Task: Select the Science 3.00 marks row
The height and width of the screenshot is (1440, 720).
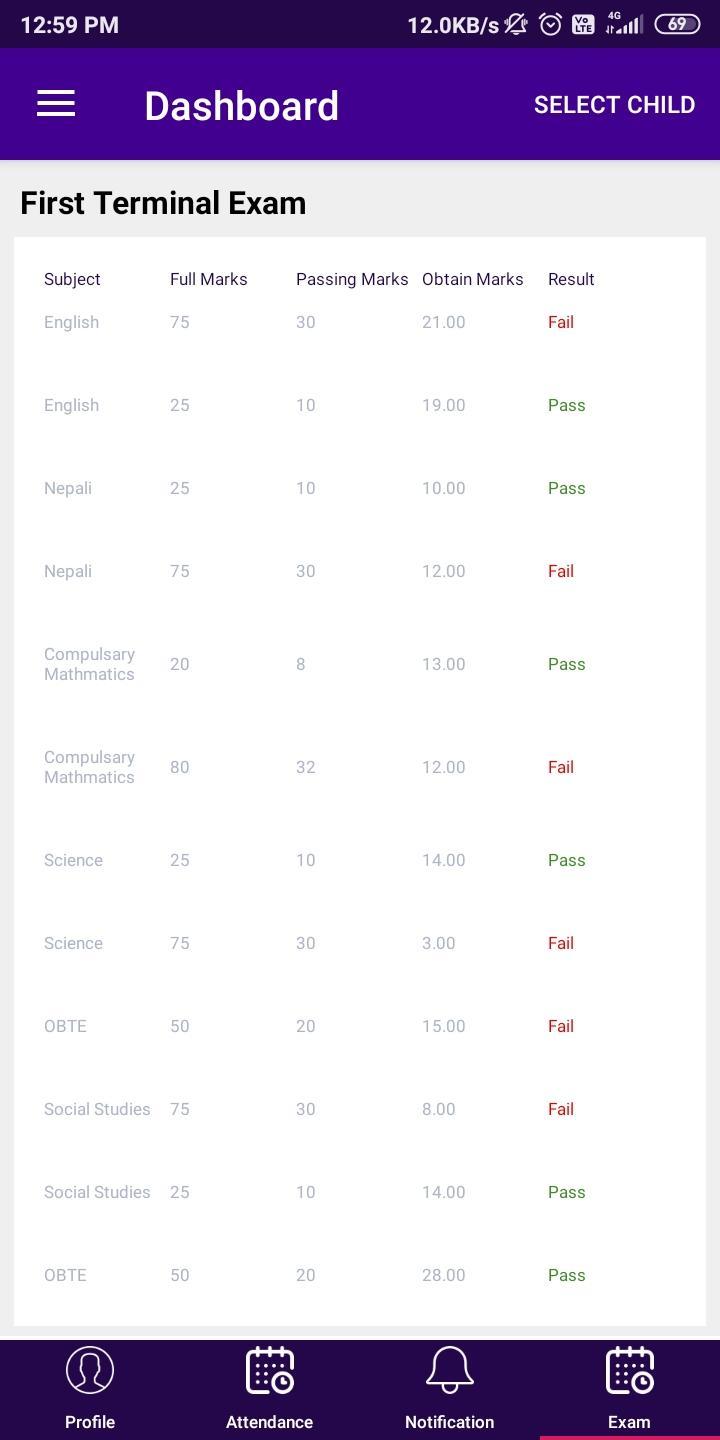Action: pyautogui.click(x=360, y=943)
